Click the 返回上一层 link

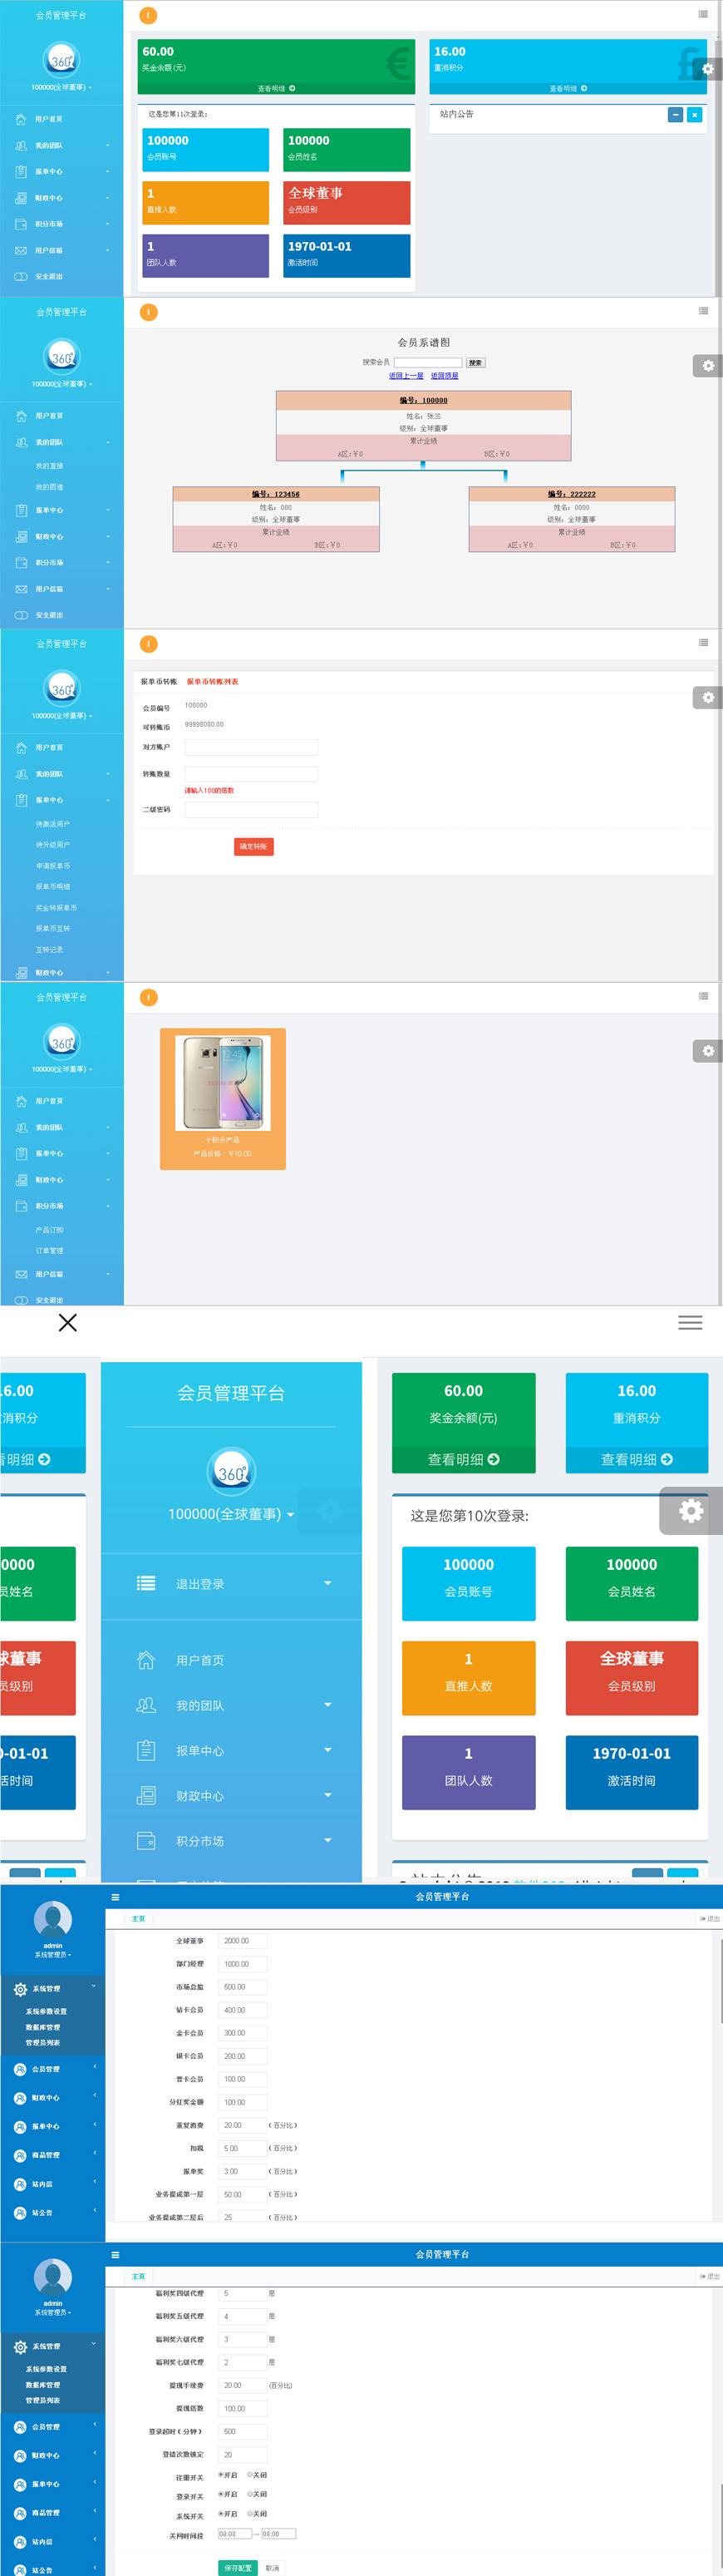click(406, 376)
